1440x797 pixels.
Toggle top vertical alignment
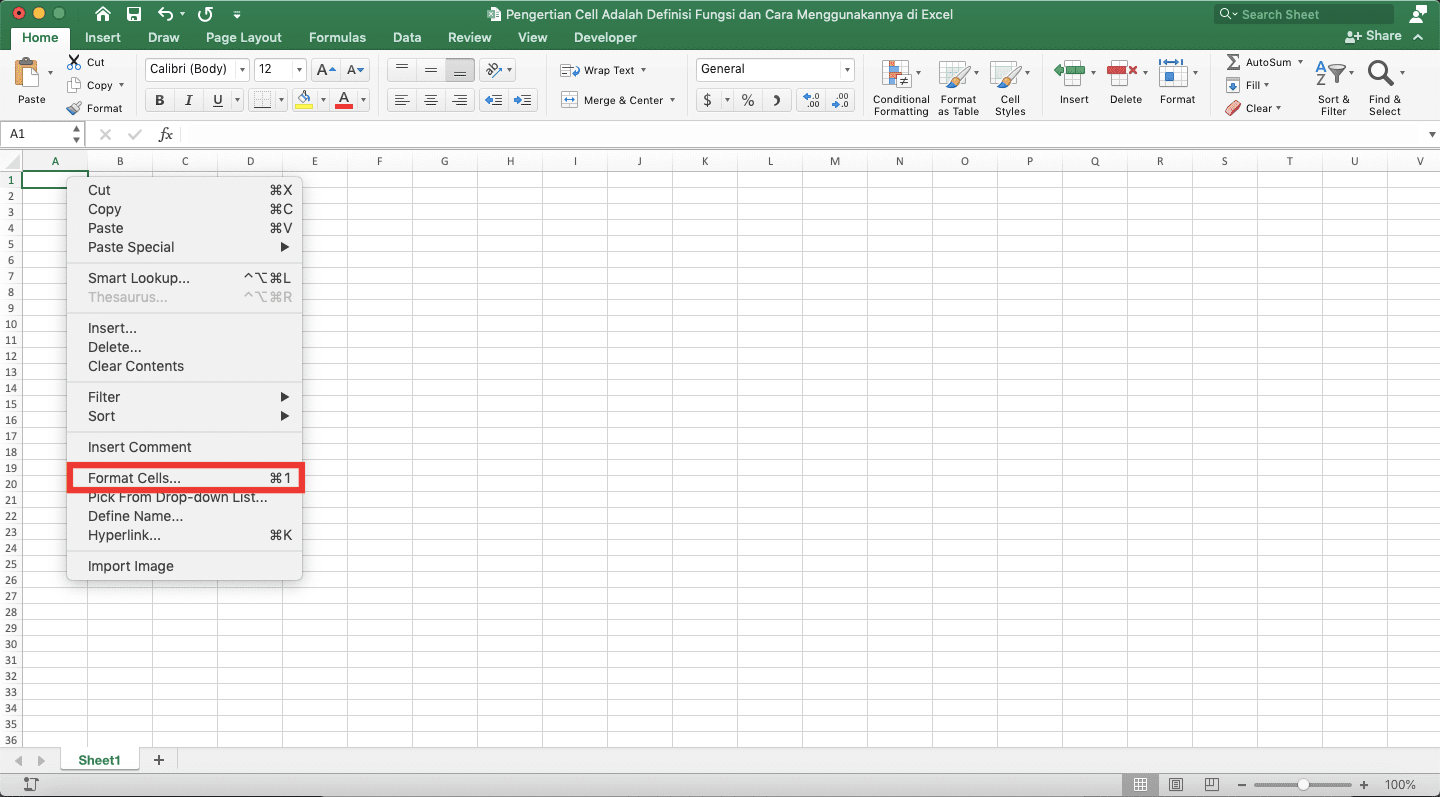401,70
